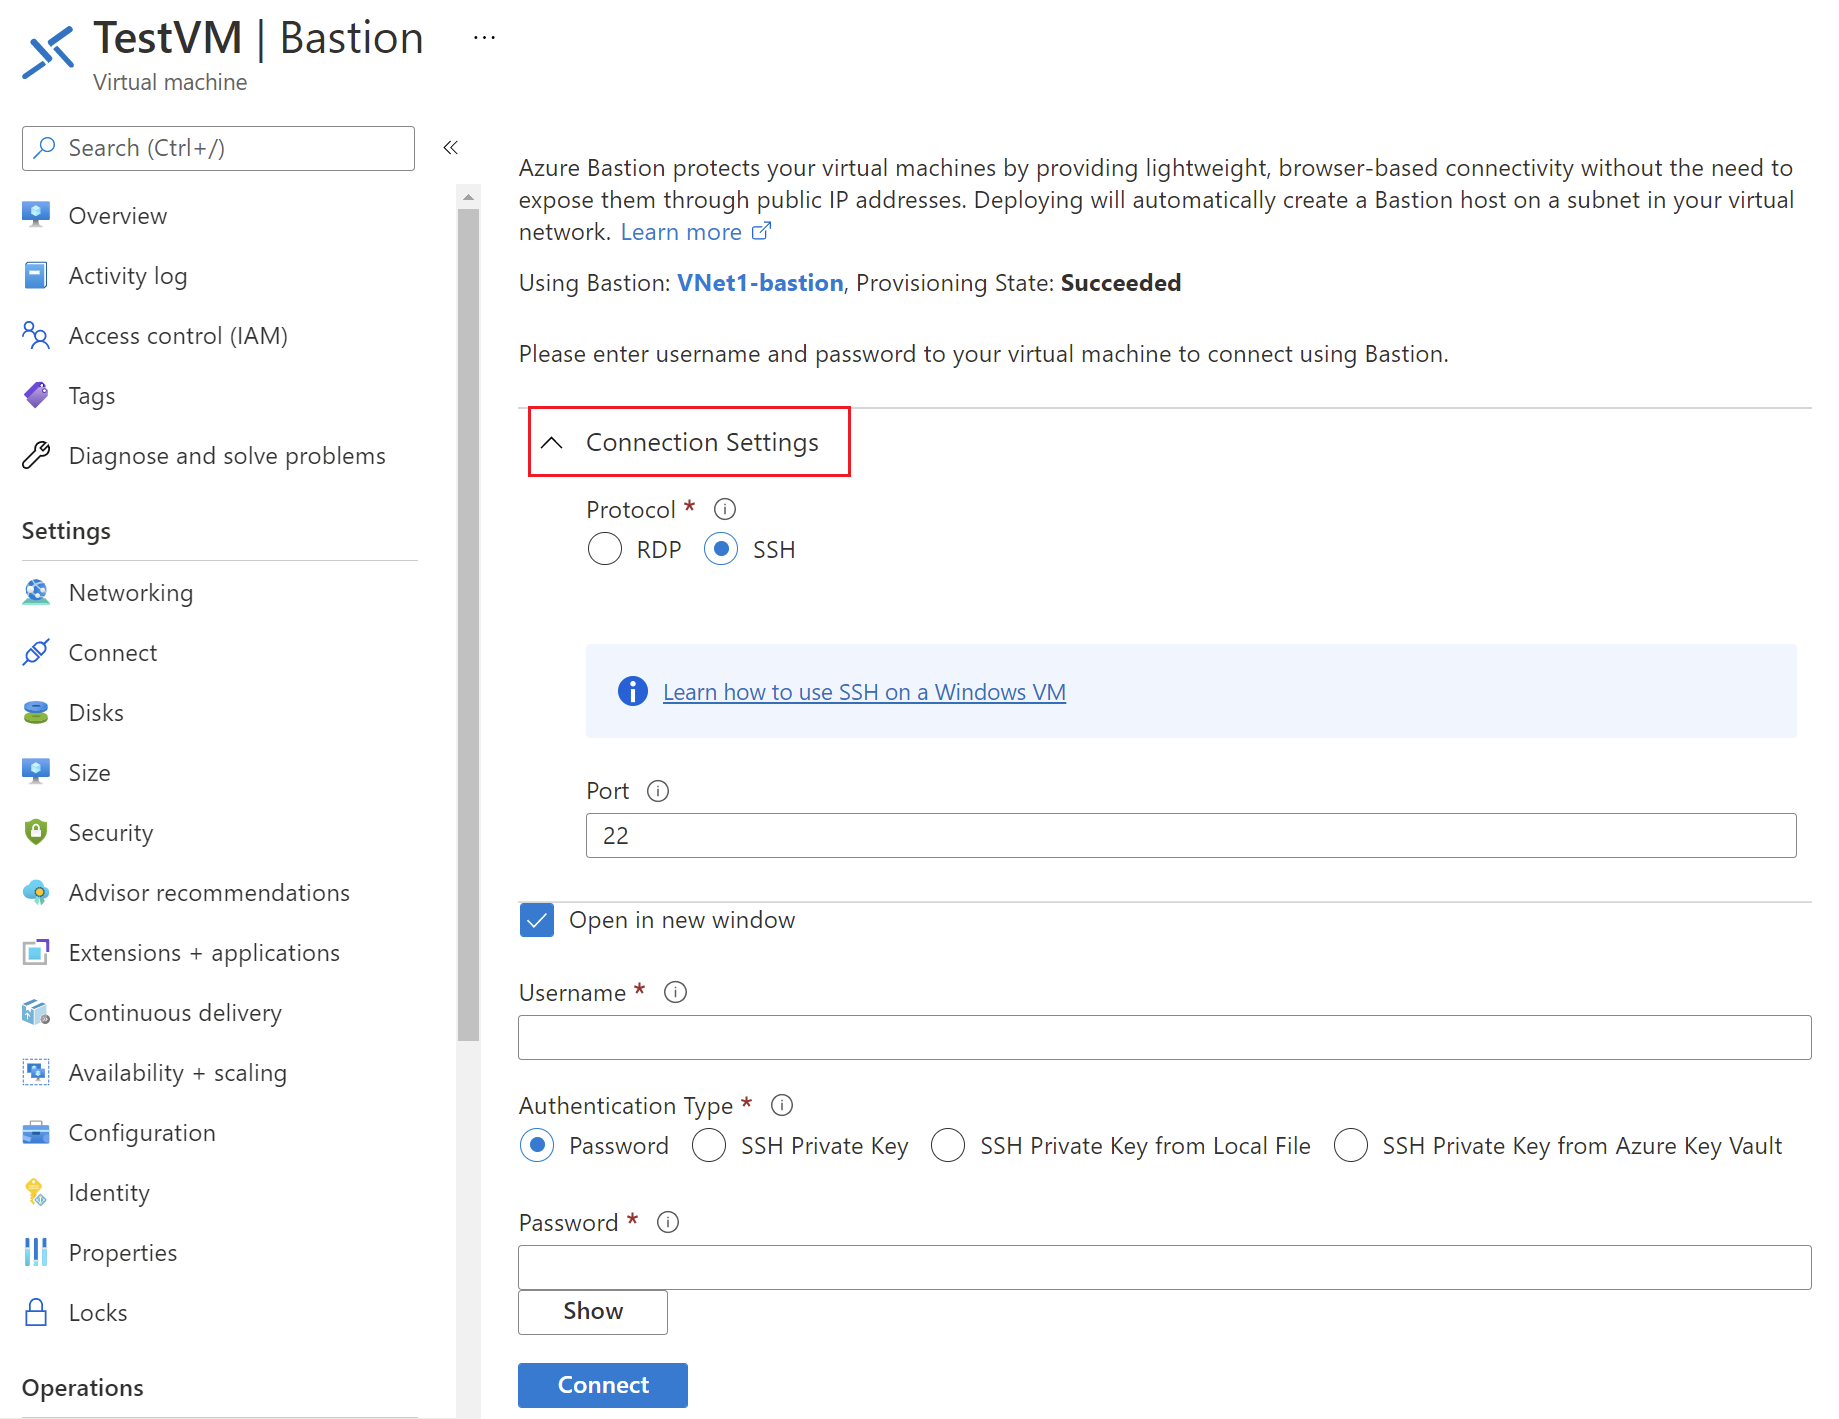Image resolution: width=1839 pixels, height=1419 pixels.
Task: Open the Networking settings page
Action: 130,593
